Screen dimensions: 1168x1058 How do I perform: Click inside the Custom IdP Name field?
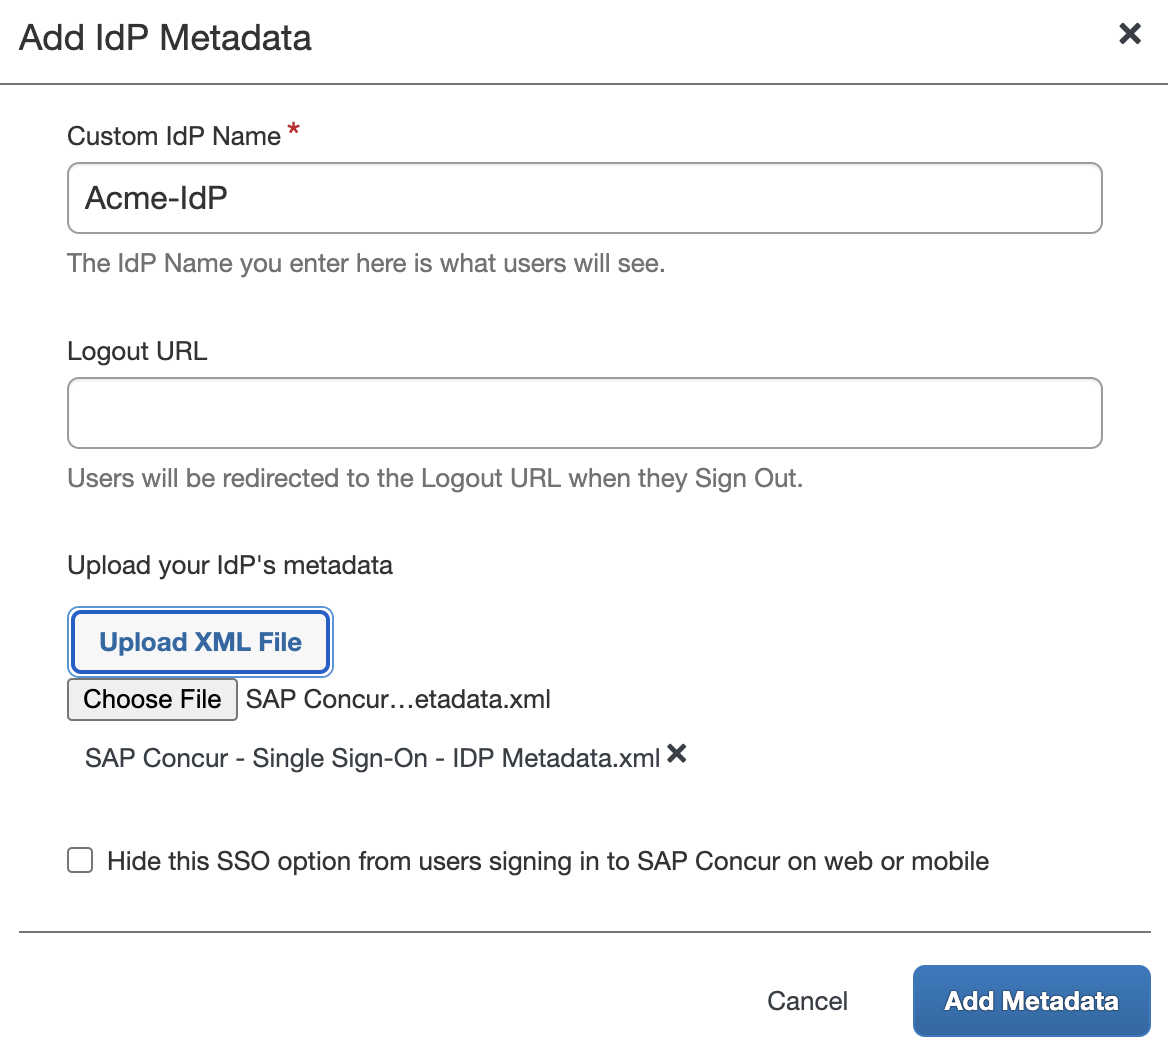pos(584,197)
